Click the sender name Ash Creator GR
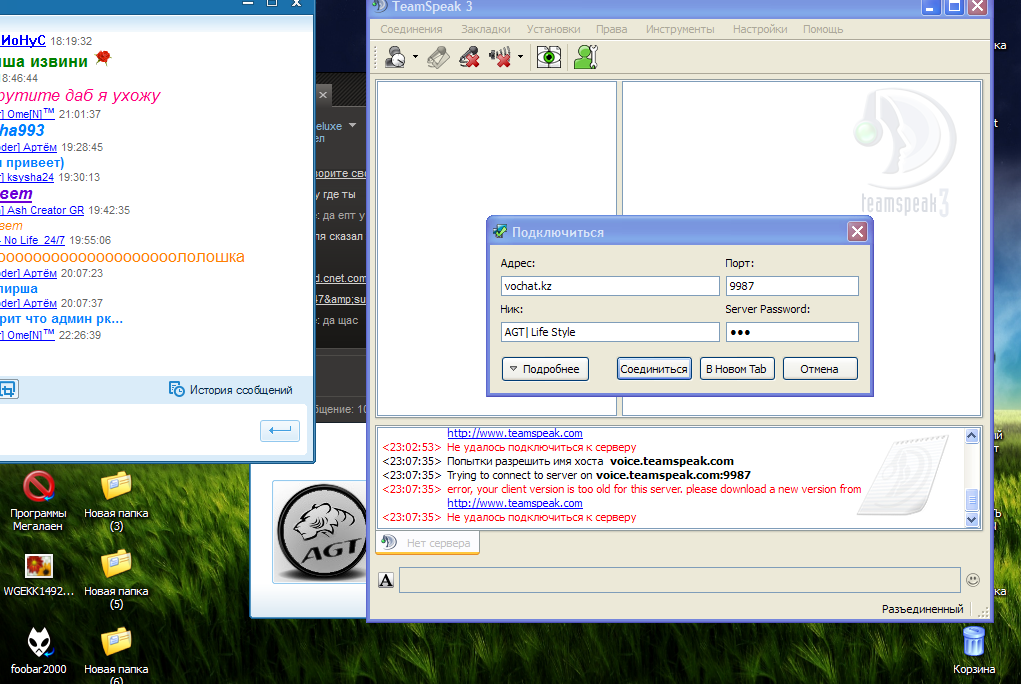This screenshot has width=1021, height=684. tap(45, 210)
